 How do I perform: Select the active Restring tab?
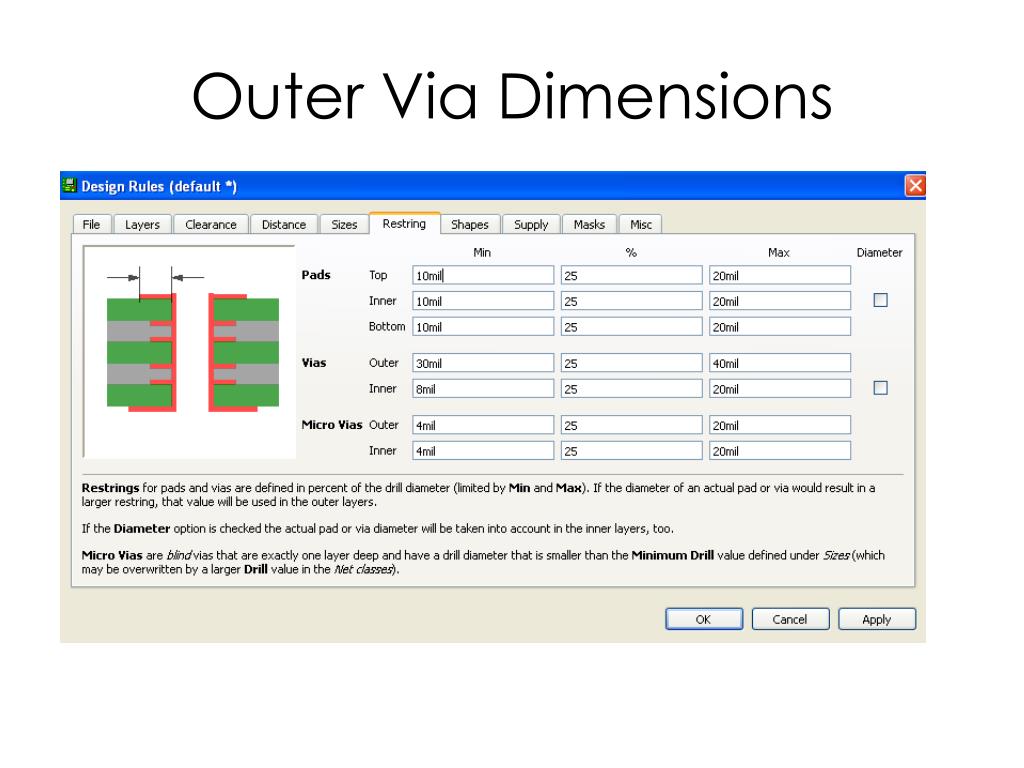click(x=404, y=223)
